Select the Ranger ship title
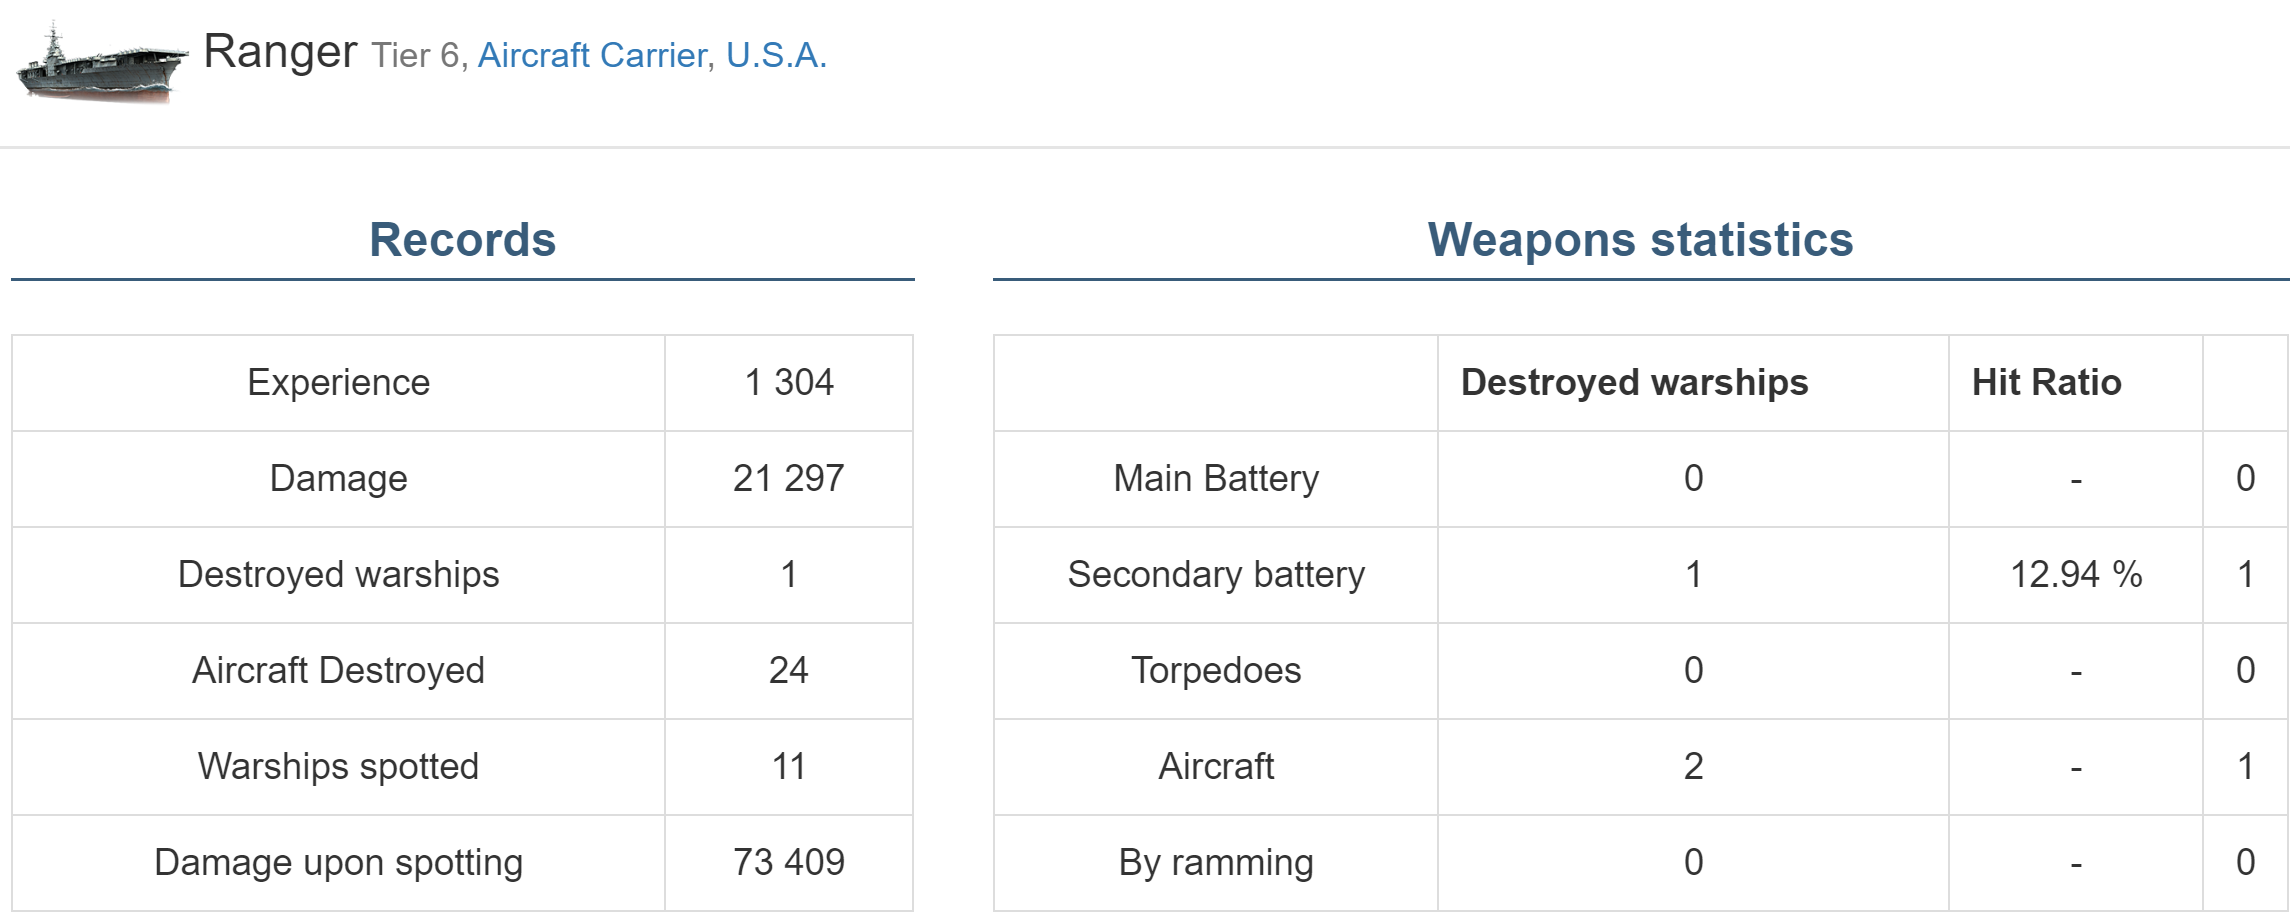Image resolution: width=2290 pixels, height=924 pixels. (x=281, y=54)
